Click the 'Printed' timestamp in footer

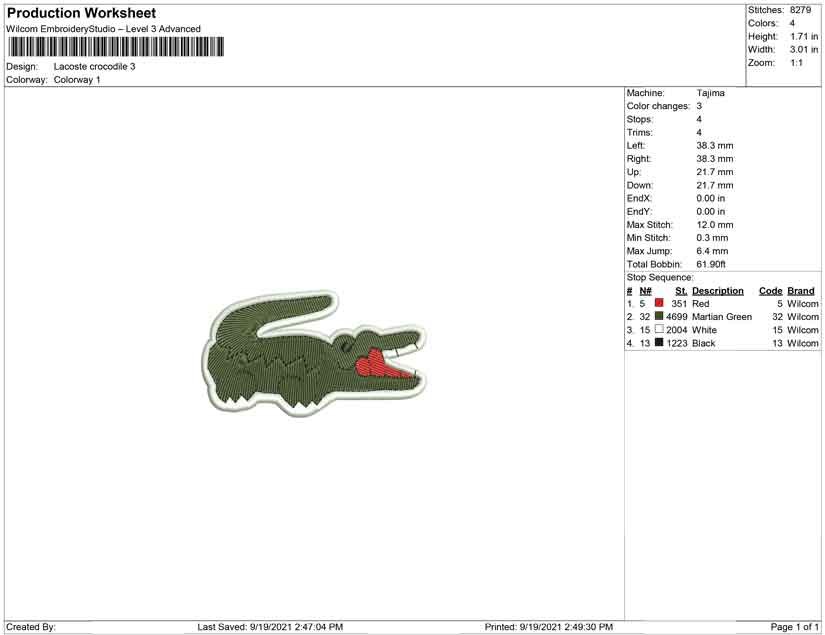(x=549, y=627)
